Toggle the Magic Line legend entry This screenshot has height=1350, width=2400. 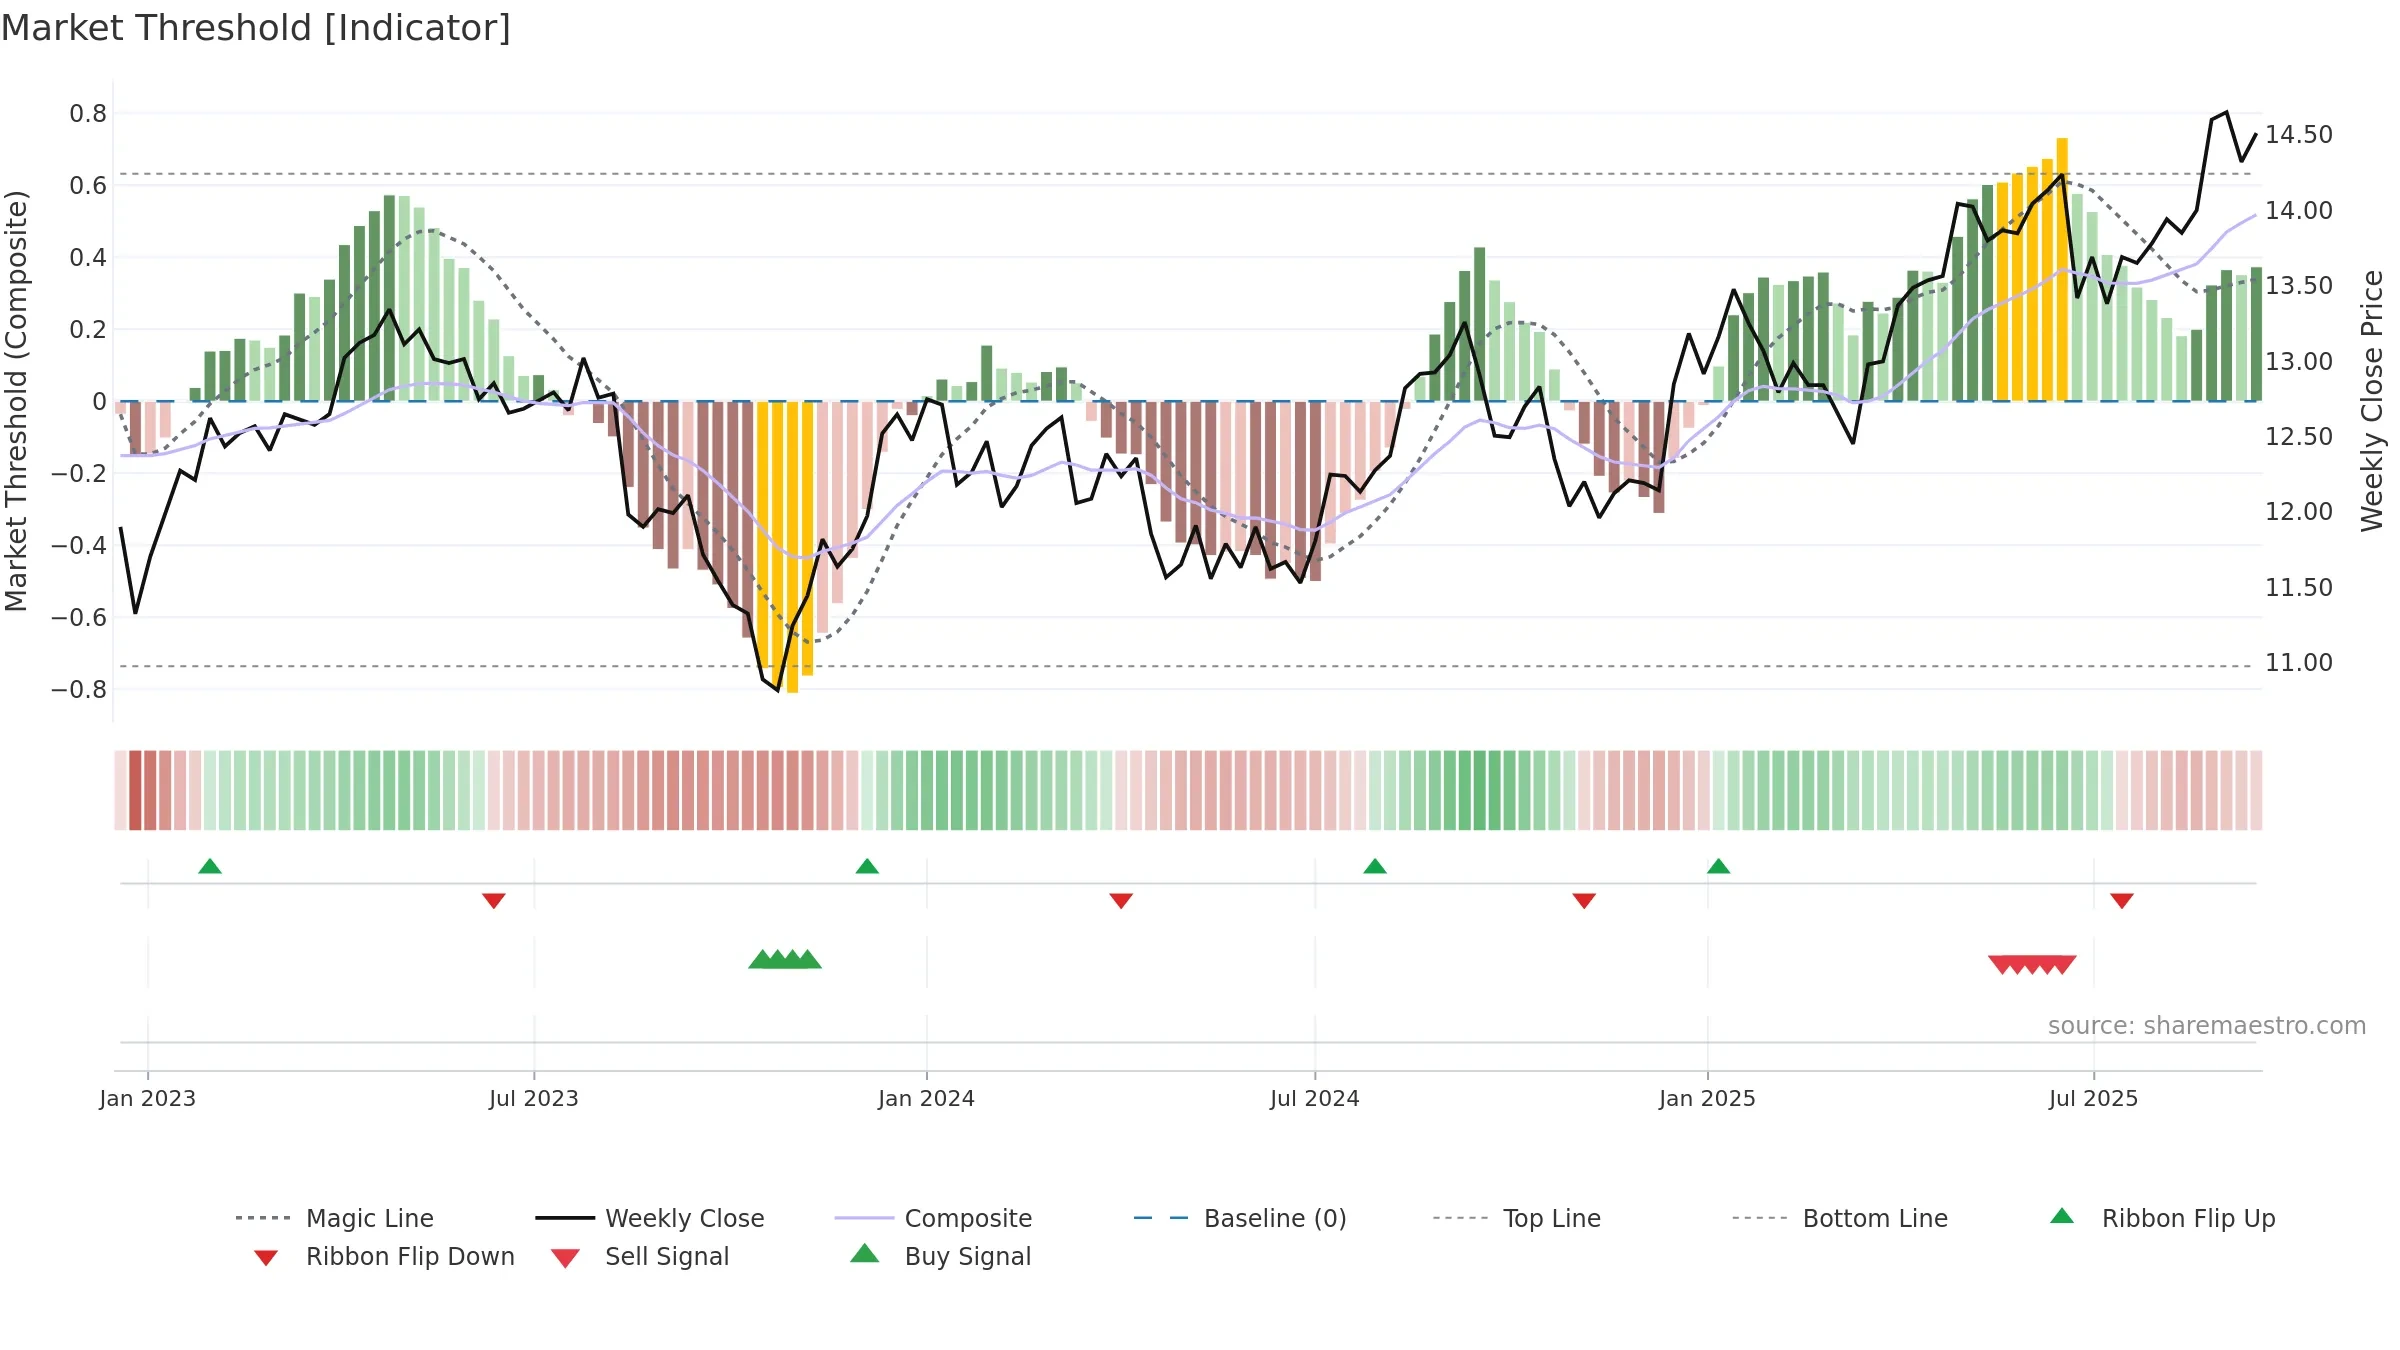[x=335, y=1218]
